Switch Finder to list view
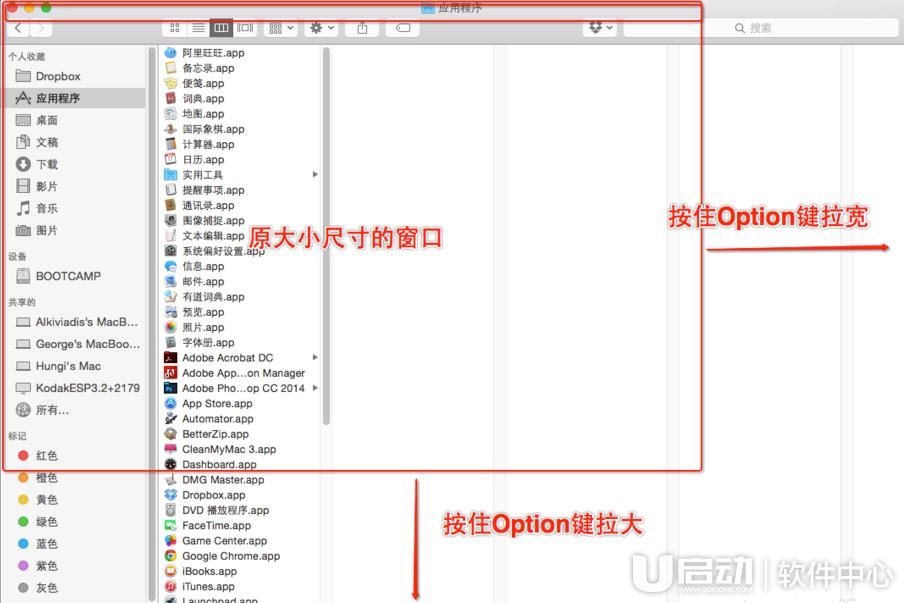The width and height of the screenshot is (904, 603). coord(198,28)
